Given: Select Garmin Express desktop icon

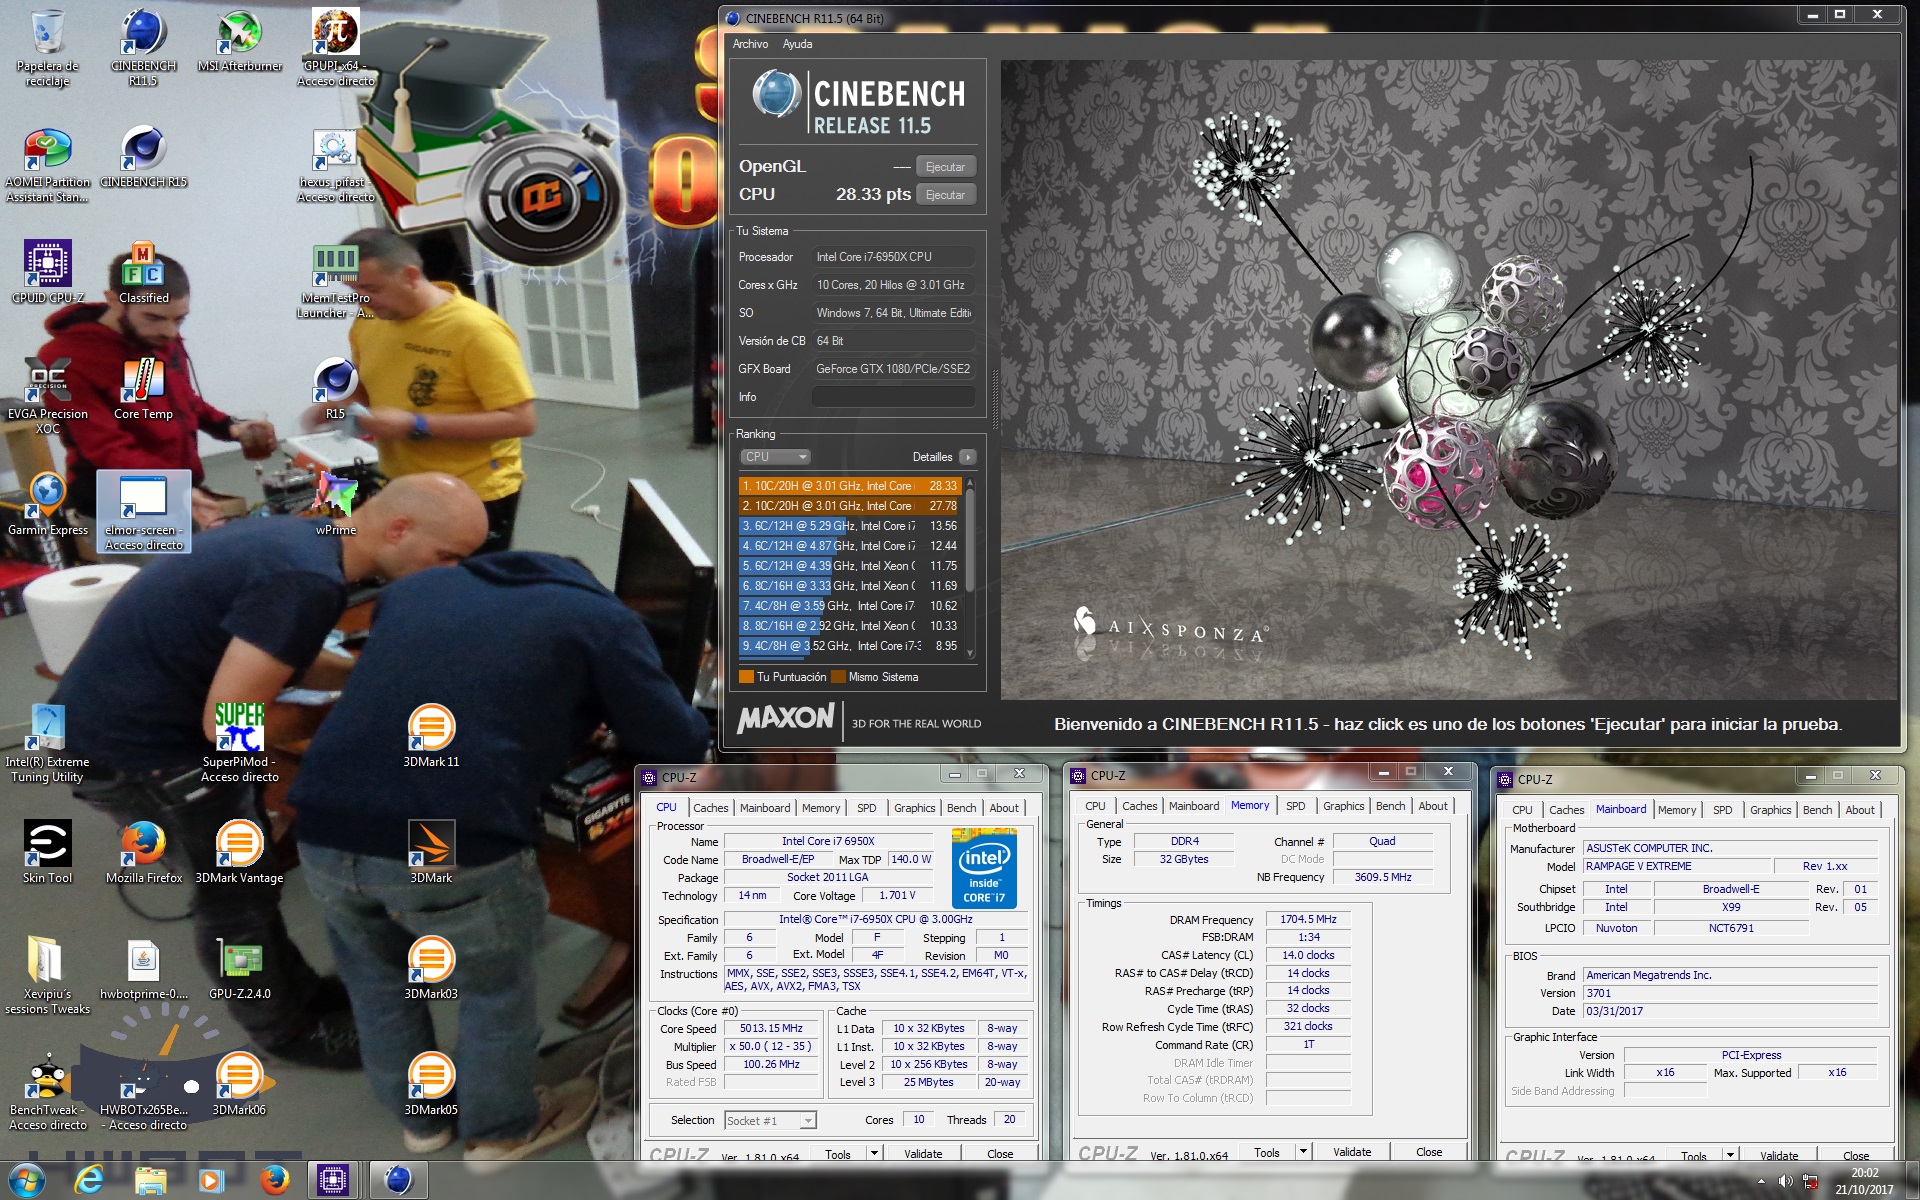Looking at the screenshot, I should 47,503.
